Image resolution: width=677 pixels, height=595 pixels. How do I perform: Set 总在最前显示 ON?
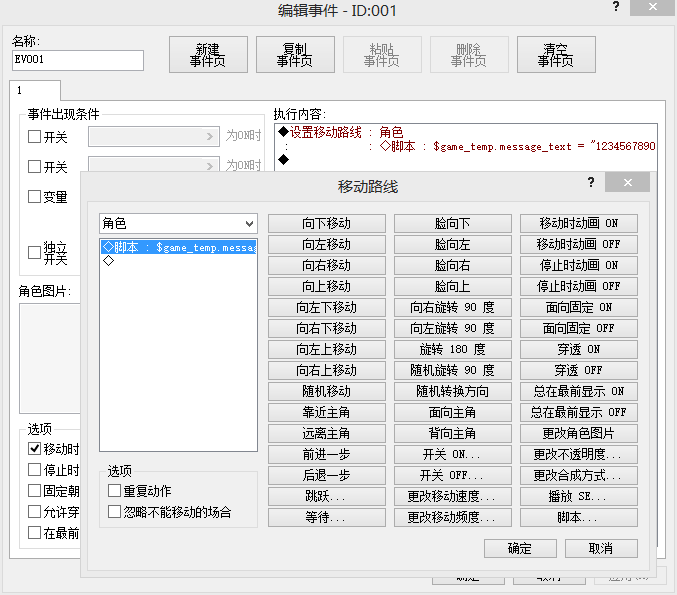point(579,392)
